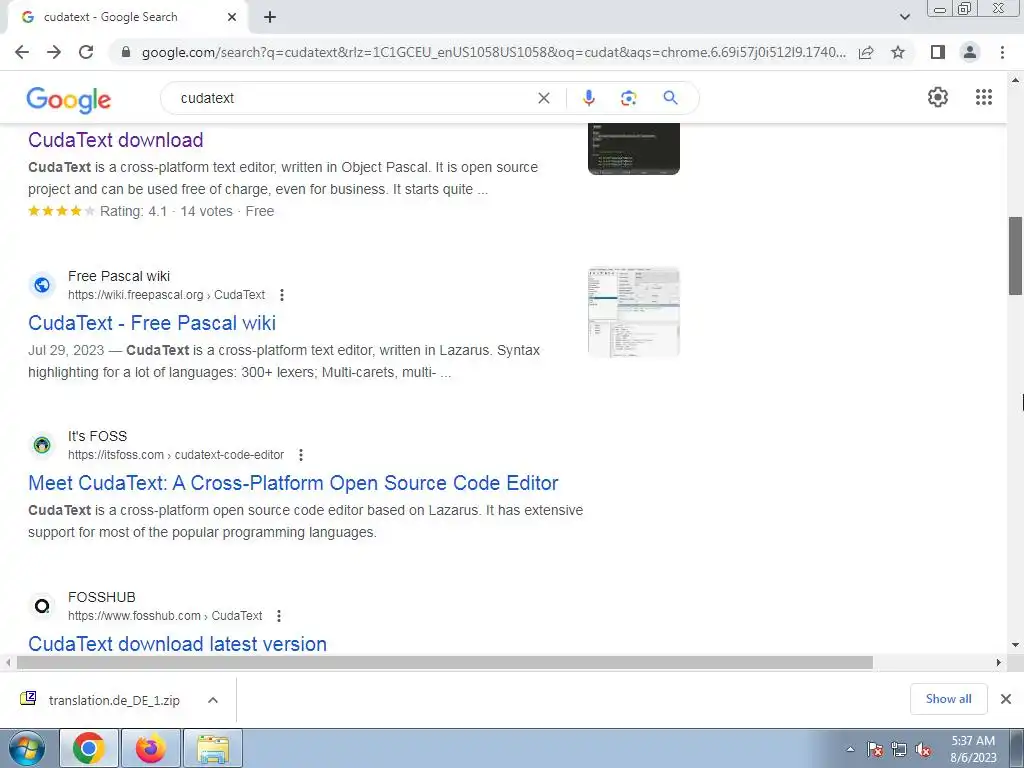Click the wiki.freepascal.org URL text

point(166,295)
